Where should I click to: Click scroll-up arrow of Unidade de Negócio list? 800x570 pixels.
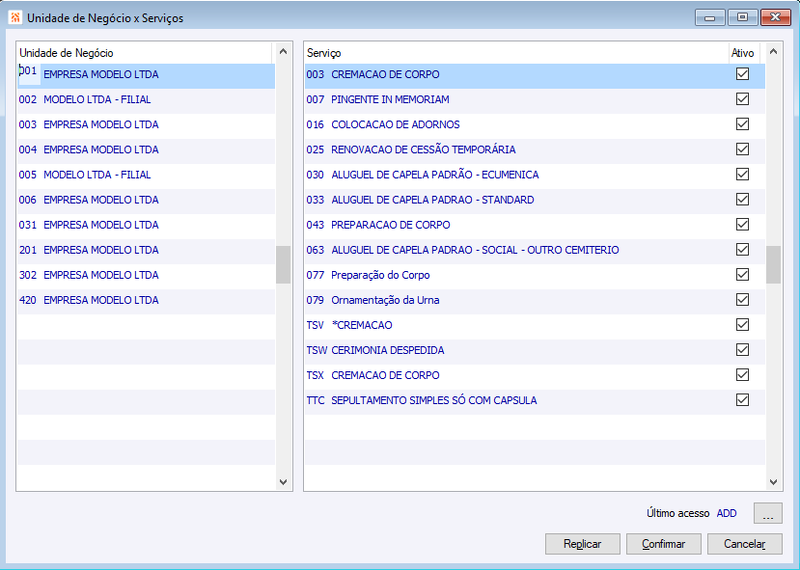click(283, 52)
